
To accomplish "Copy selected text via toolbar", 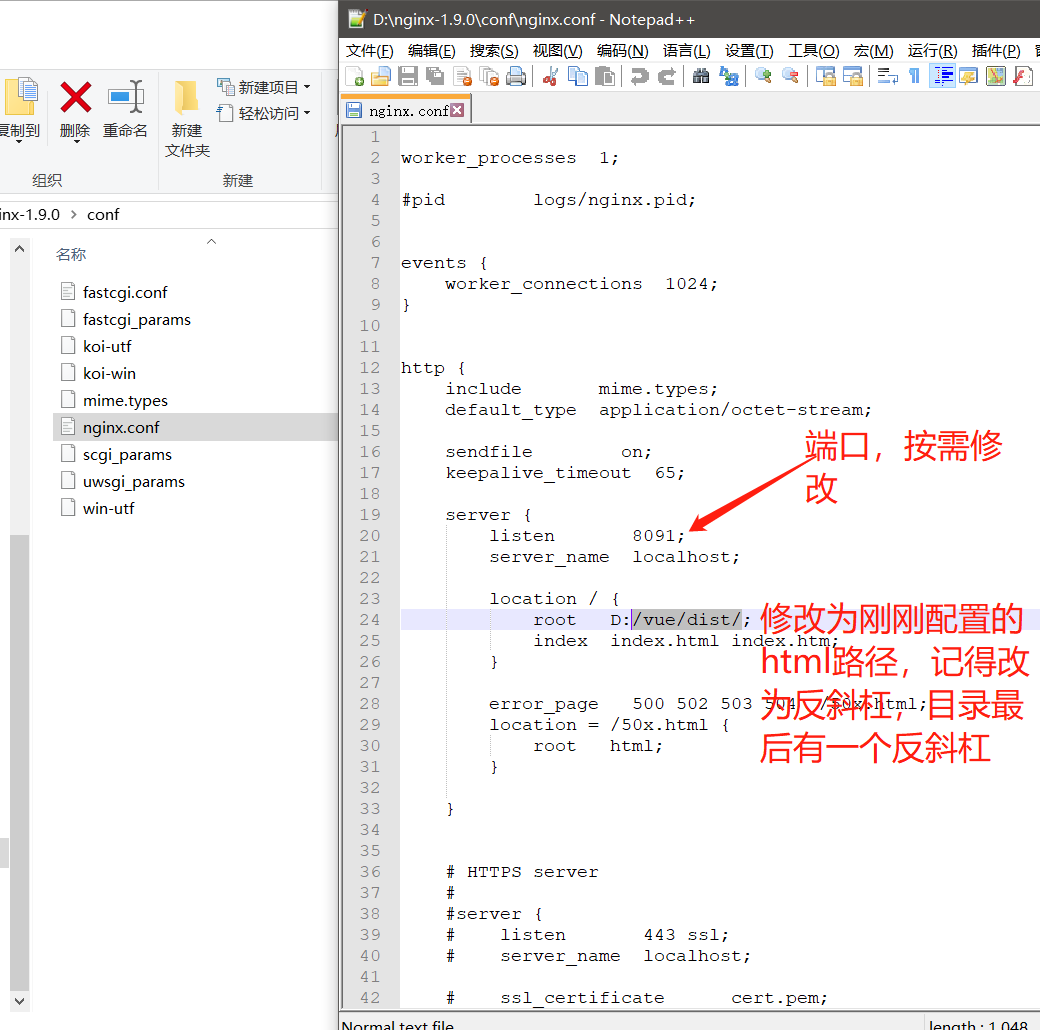I will tap(578, 76).
